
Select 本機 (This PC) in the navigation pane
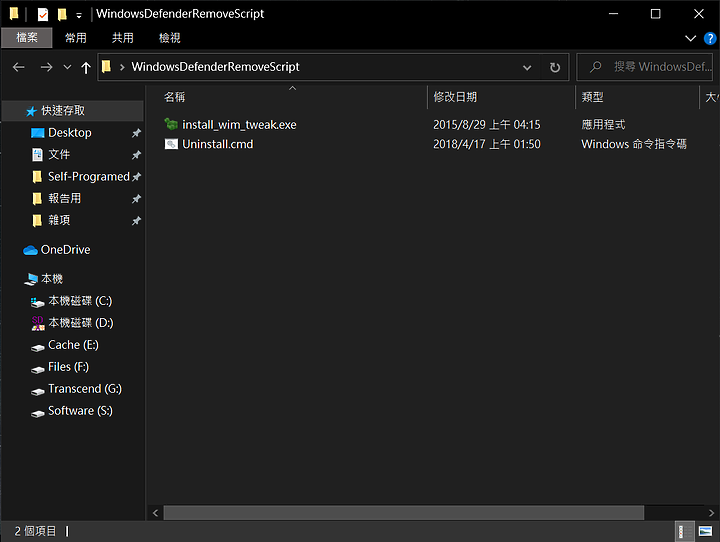52,279
